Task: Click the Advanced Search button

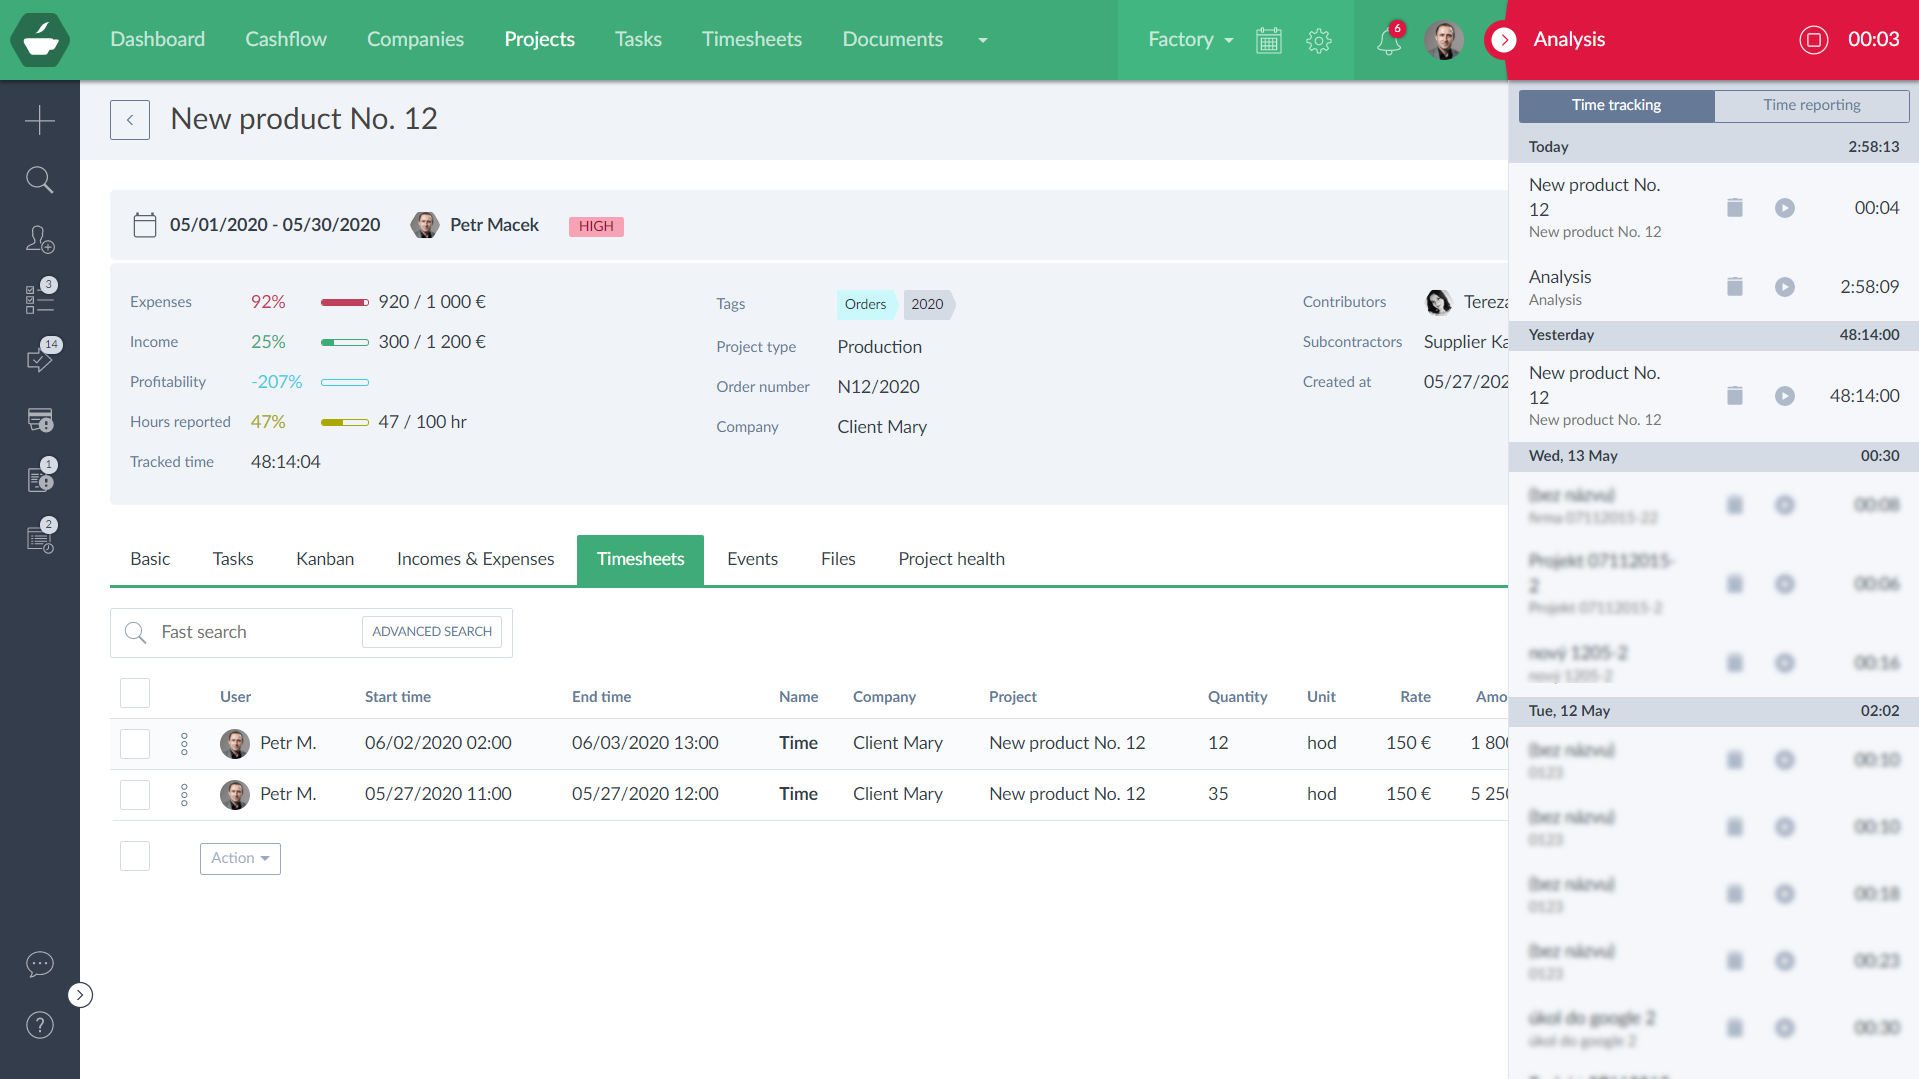Action: [x=432, y=632]
